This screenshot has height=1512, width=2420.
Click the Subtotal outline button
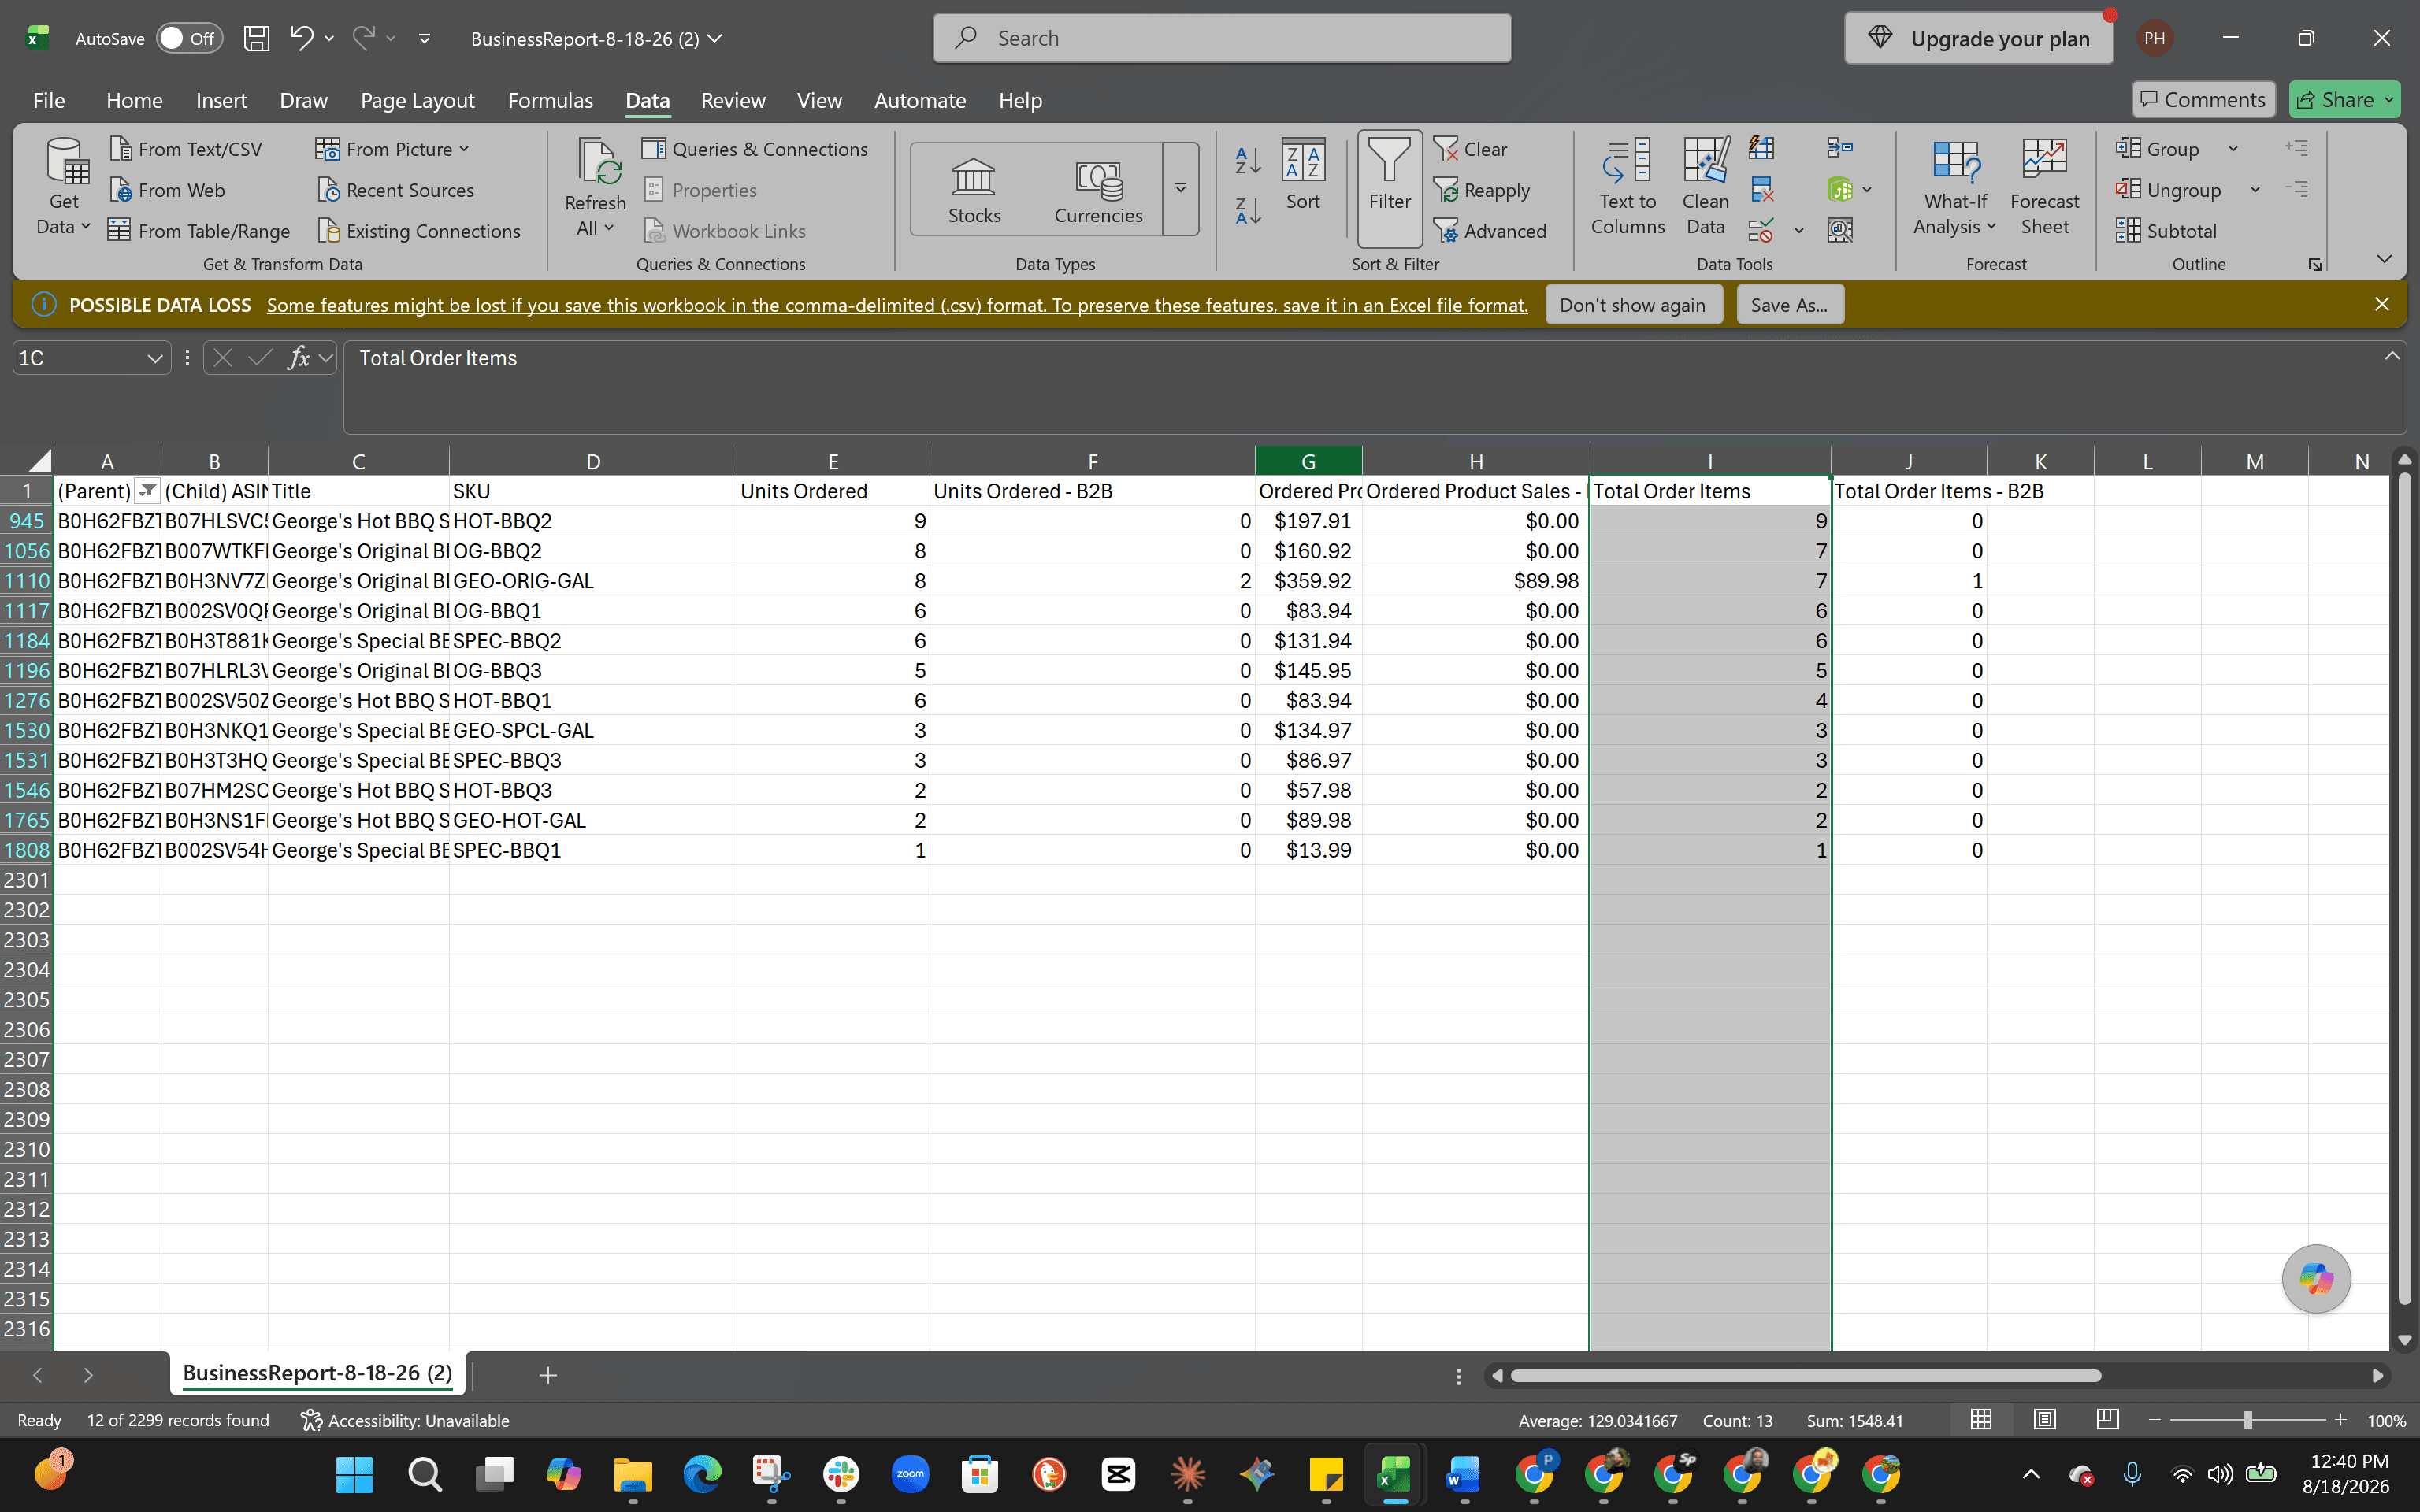coord(2166,231)
